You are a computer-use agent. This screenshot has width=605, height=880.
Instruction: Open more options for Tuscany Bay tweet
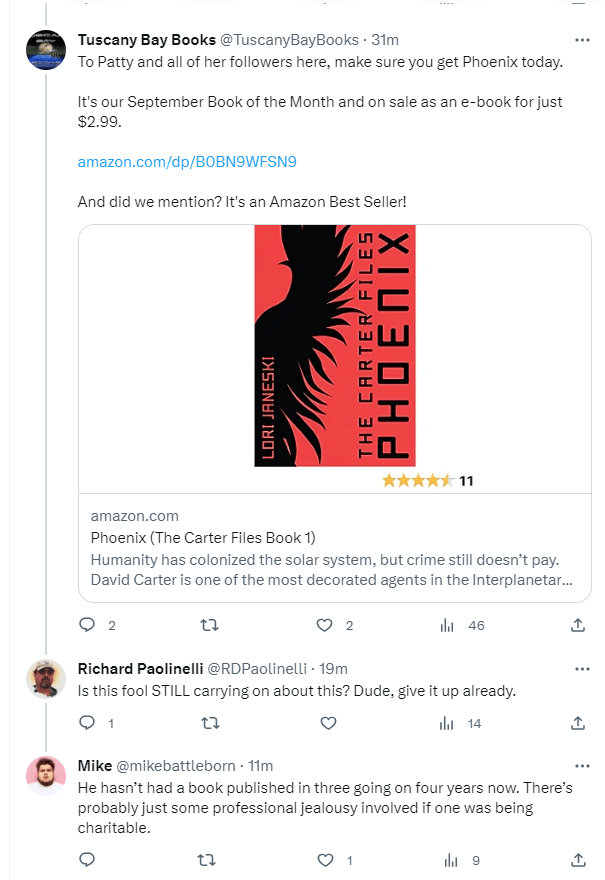(582, 40)
